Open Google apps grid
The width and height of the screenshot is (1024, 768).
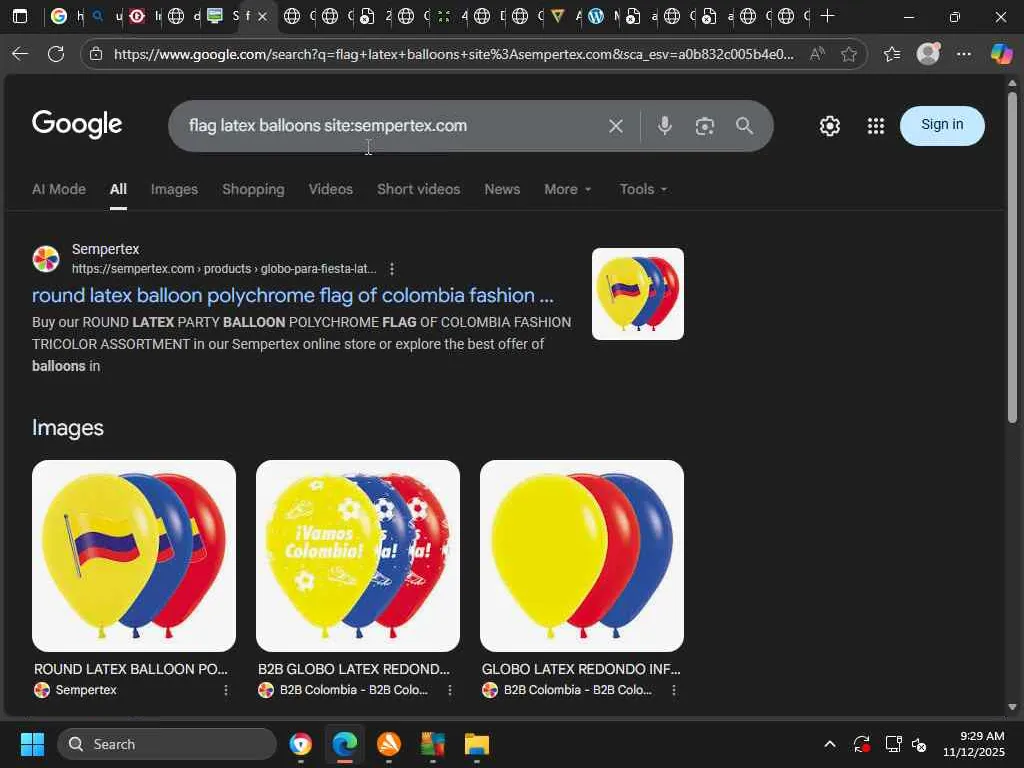(x=876, y=126)
